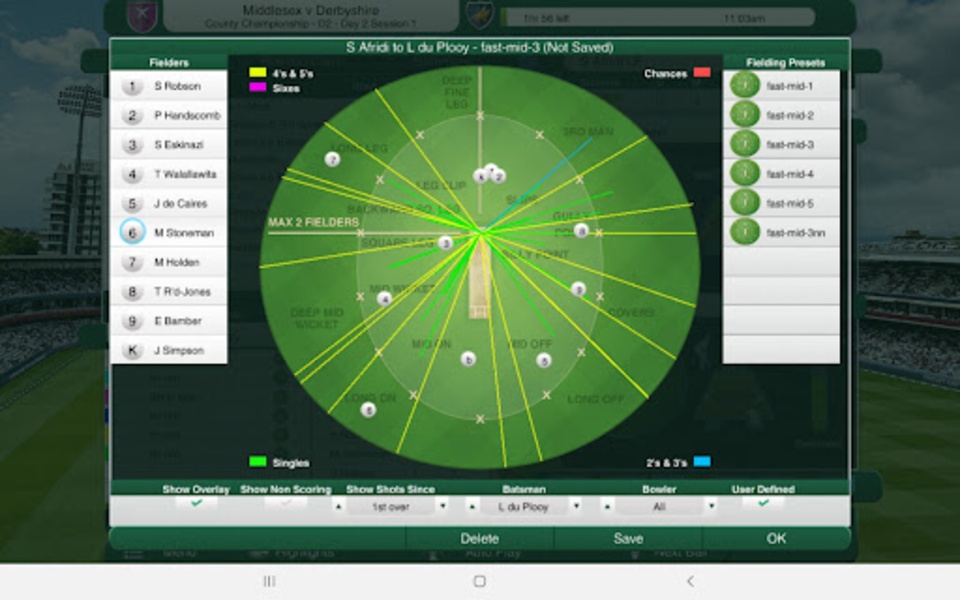Open the '1st over' shots selector

(391, 507)
